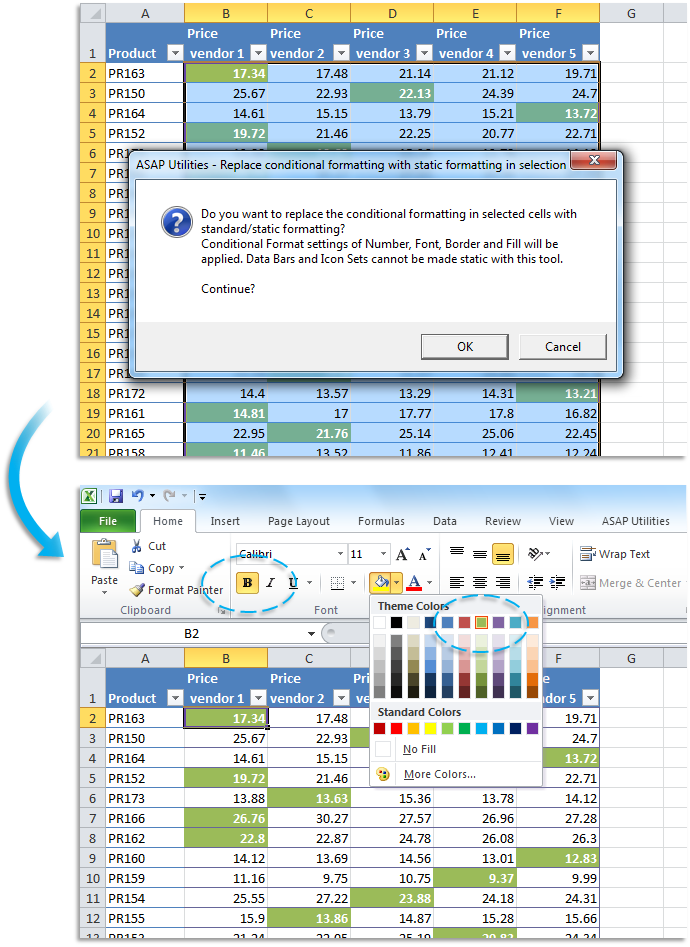The height and width of the screenshot is (947, 690).
Task: Select the Review ribbon tab
Action: point(503,521)
